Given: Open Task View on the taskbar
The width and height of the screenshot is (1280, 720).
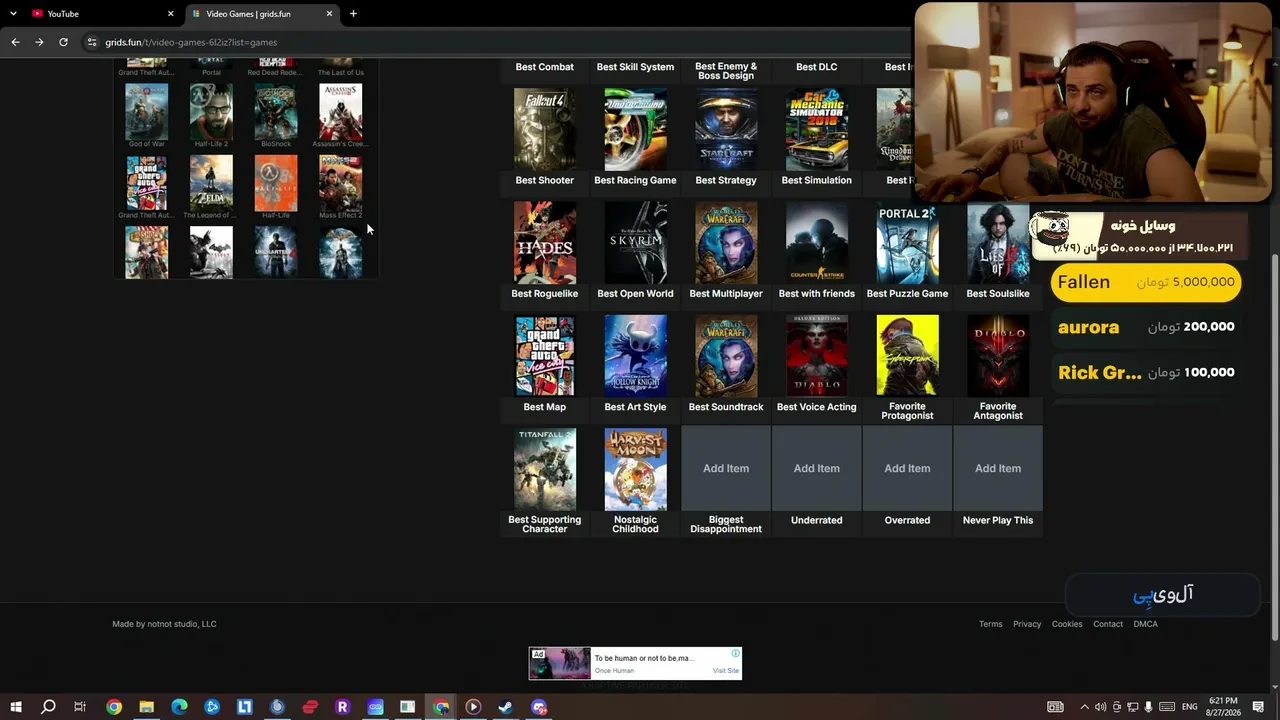Looking at the screenshot, I should (80, 707).
